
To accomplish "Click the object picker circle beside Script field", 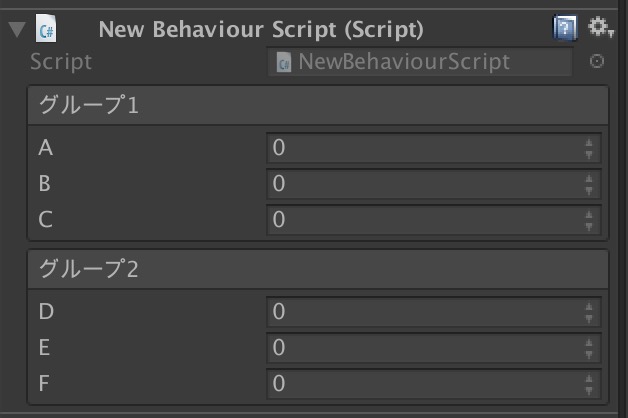I will tap(597, 62).
